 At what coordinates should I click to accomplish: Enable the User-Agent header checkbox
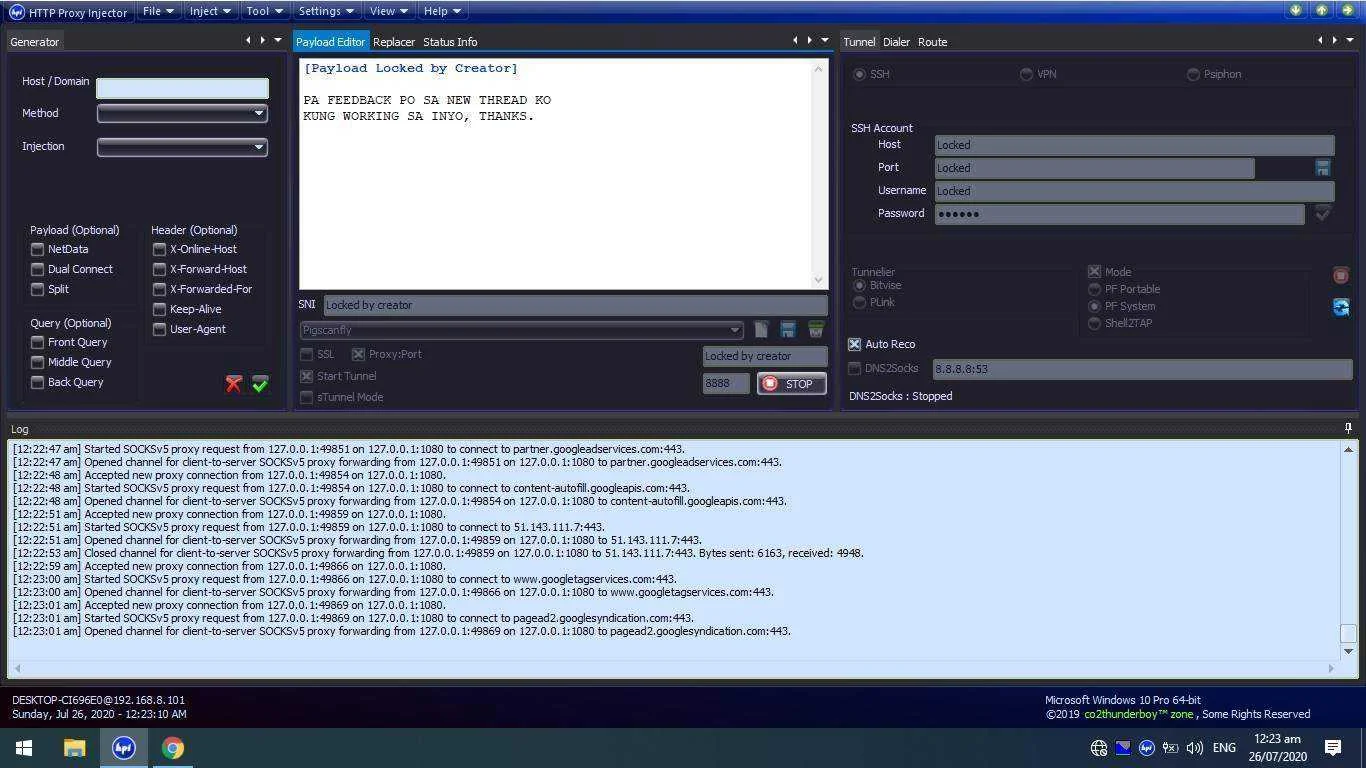pyautogui.click(x=159, y=329)
